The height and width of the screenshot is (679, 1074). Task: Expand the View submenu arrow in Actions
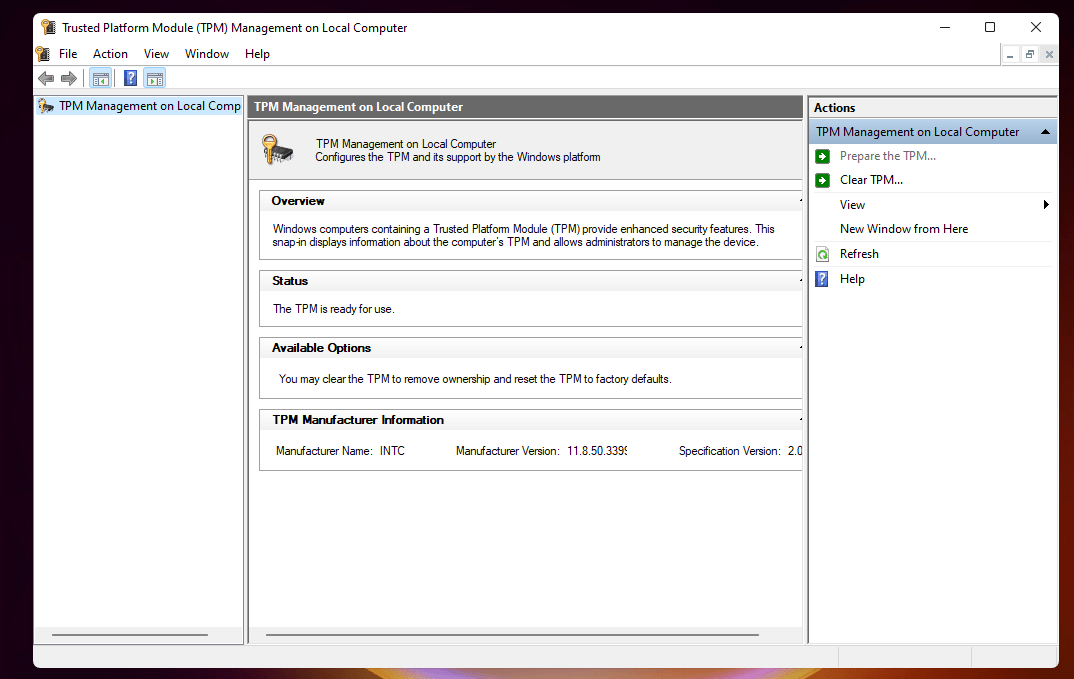click(1046, 205)
